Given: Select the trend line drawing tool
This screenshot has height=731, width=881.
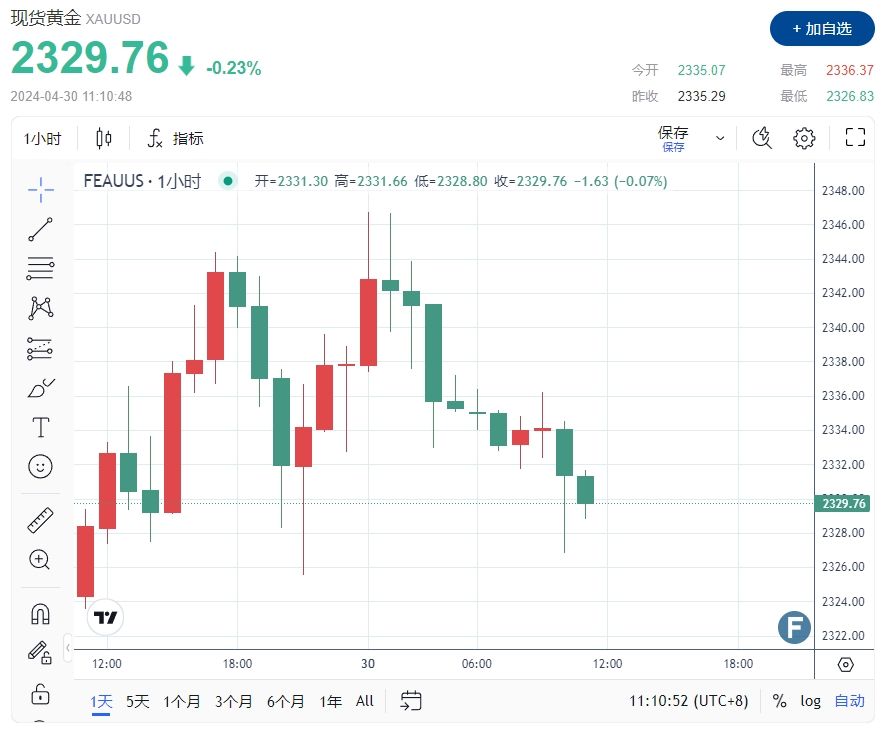Looking at the screenshot, I should point(41,229).
